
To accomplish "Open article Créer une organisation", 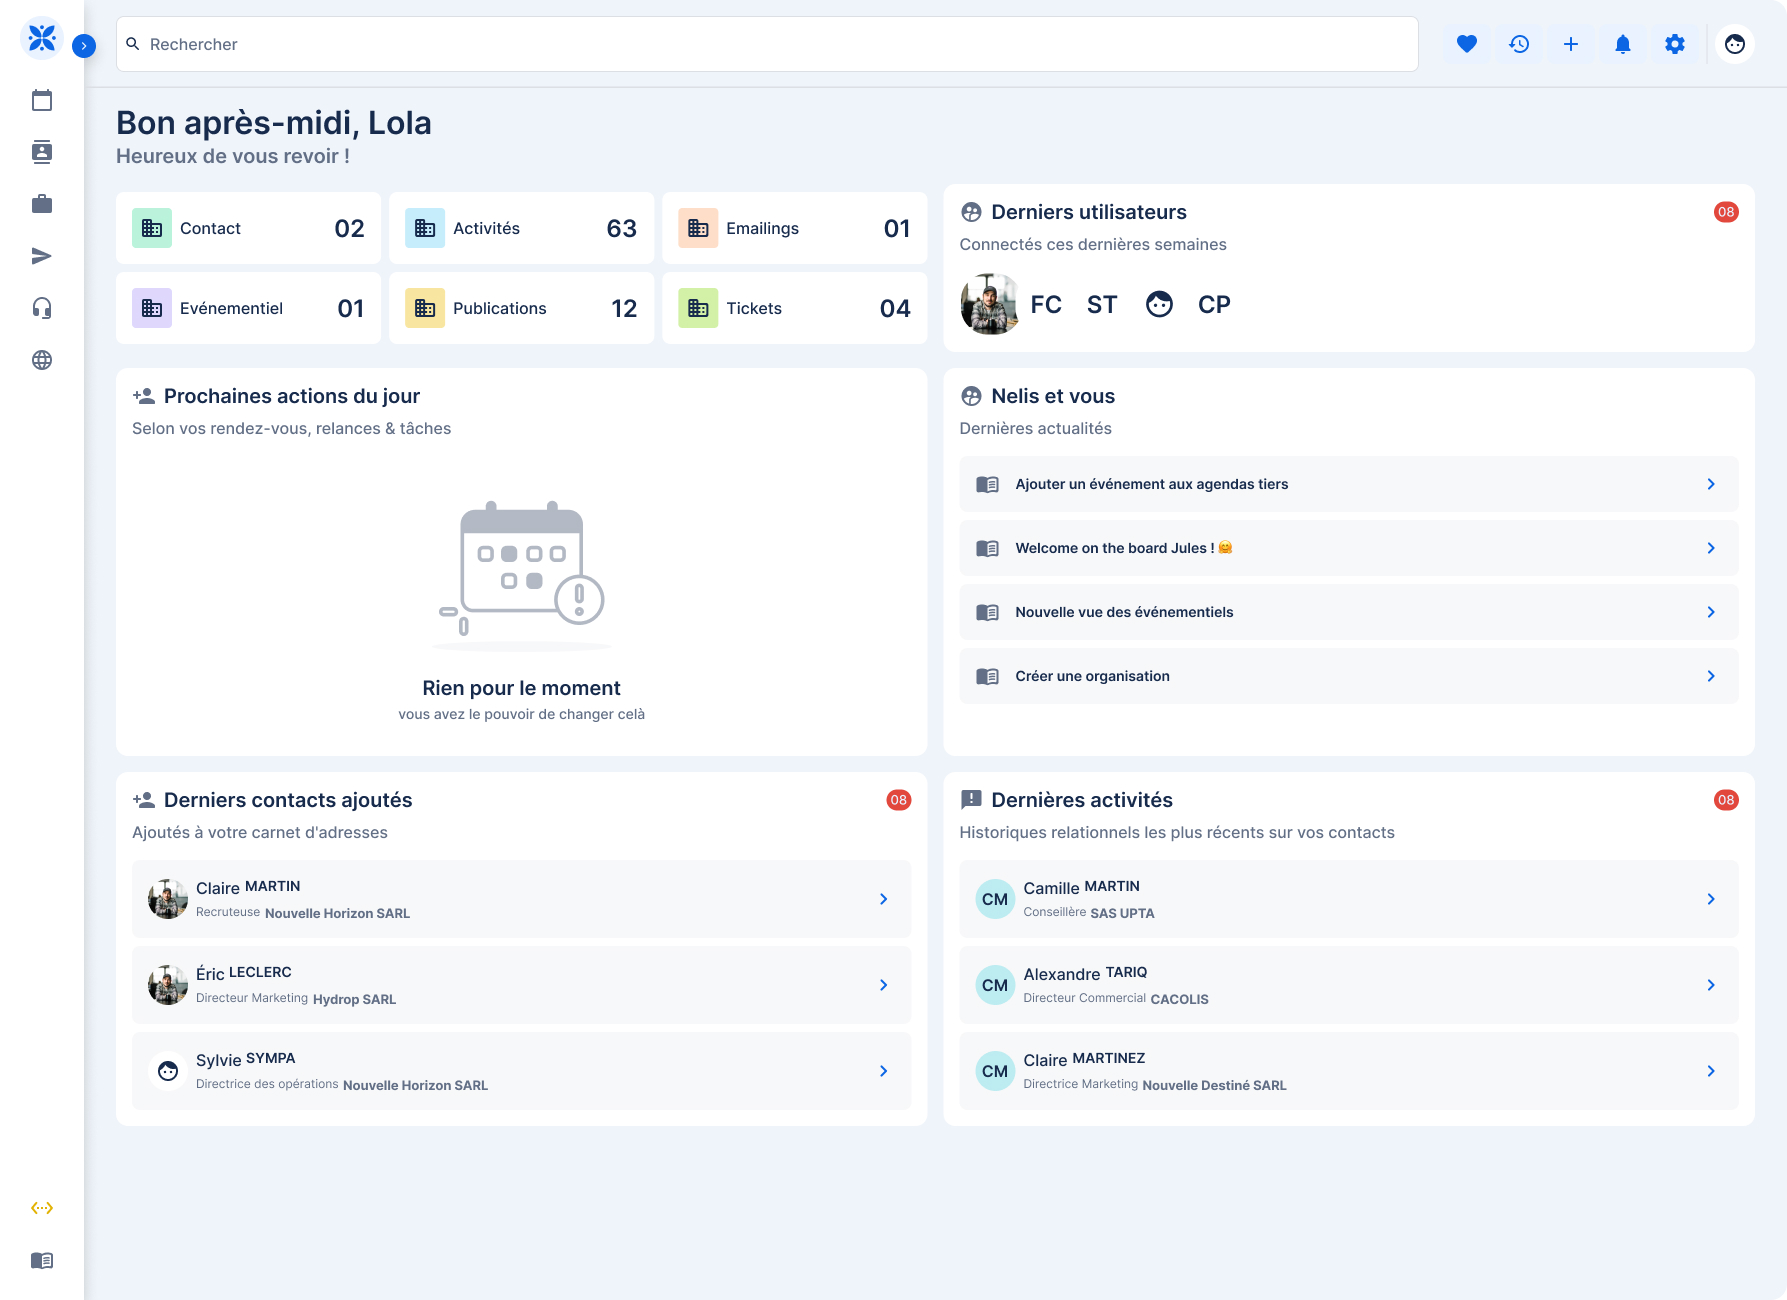I will (x=1349, y=676).
